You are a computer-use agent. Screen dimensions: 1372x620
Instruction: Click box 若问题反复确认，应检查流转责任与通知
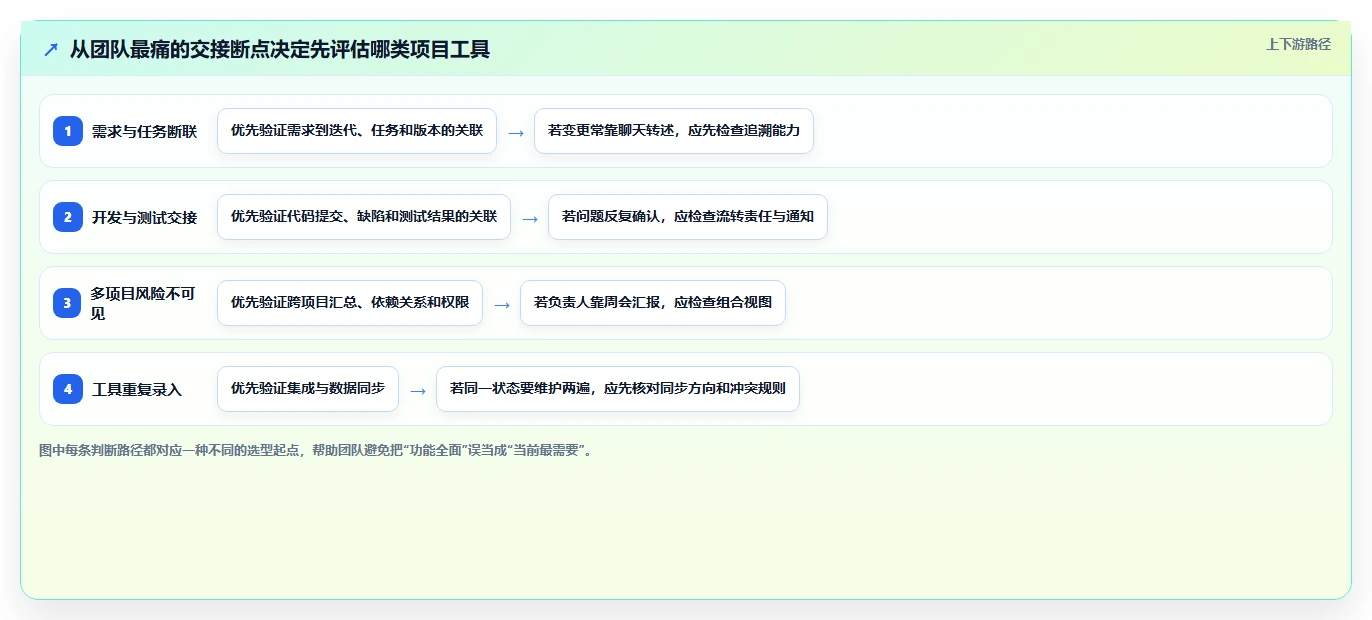click(x=688, y=217)
